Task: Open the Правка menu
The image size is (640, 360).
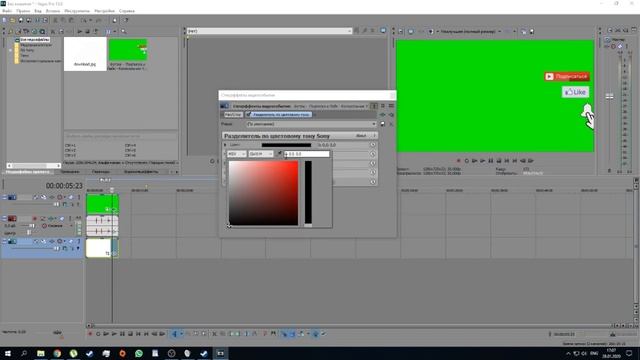Action: point(23,11)
